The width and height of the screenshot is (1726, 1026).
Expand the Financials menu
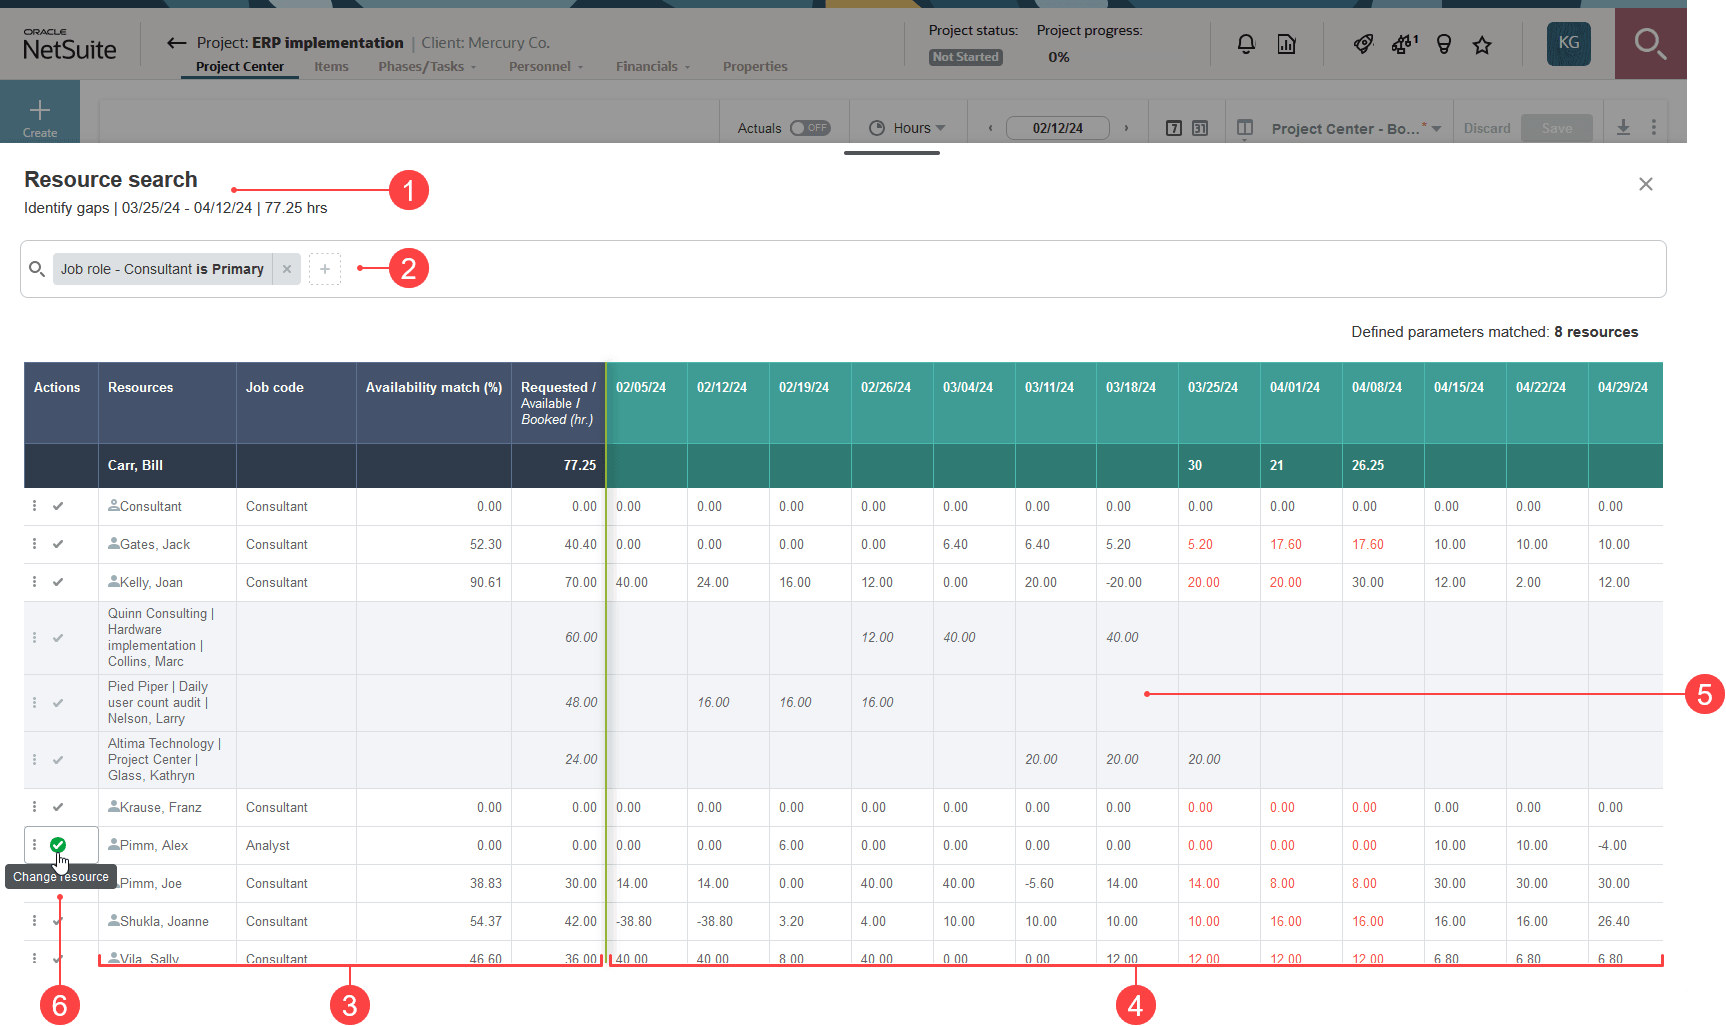[x=653, y=67]
